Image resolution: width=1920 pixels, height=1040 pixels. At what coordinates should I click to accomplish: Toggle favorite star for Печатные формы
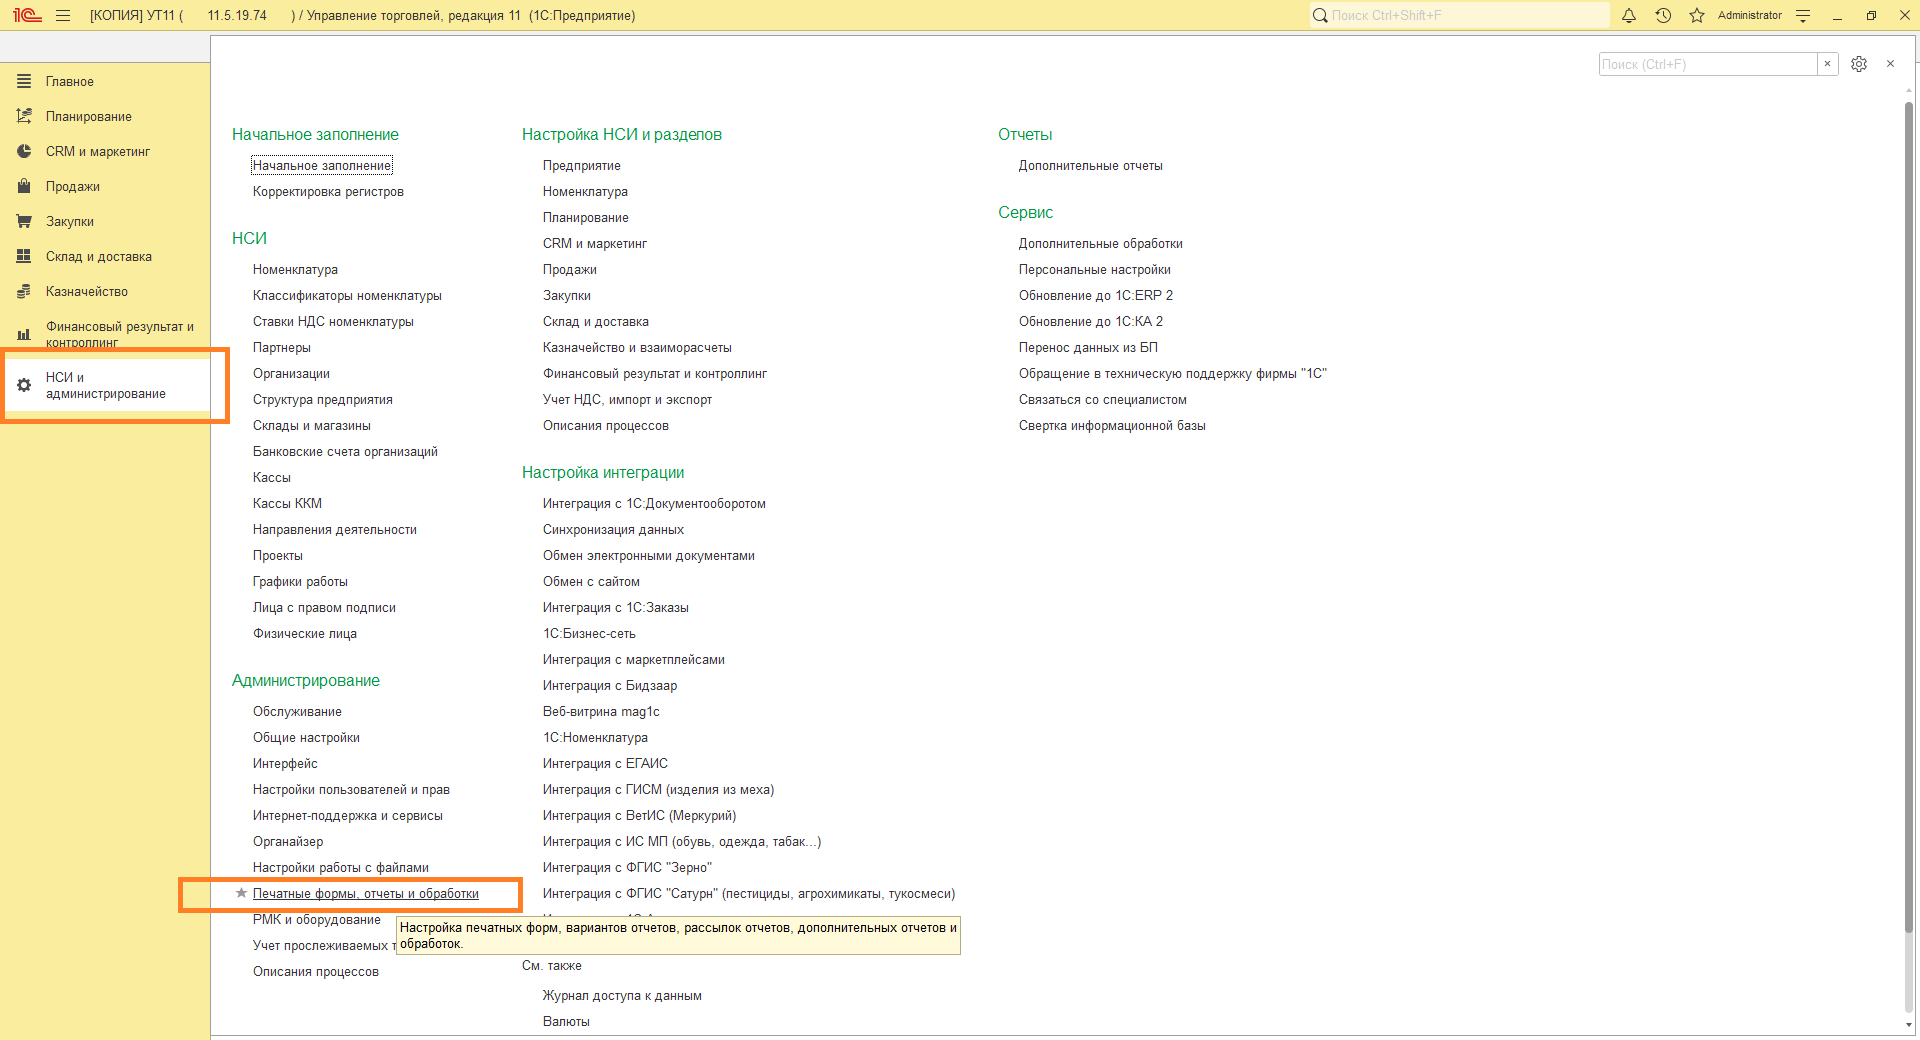241,893
